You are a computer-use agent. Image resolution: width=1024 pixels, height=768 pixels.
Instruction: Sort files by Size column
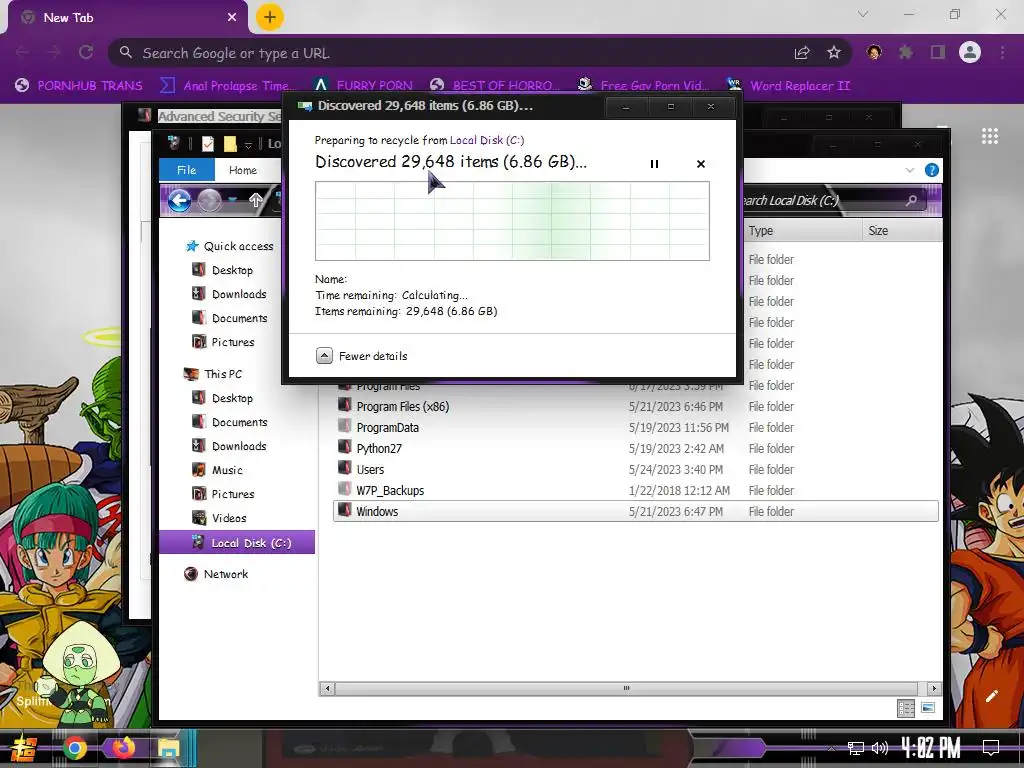click(x=902, y=231)
